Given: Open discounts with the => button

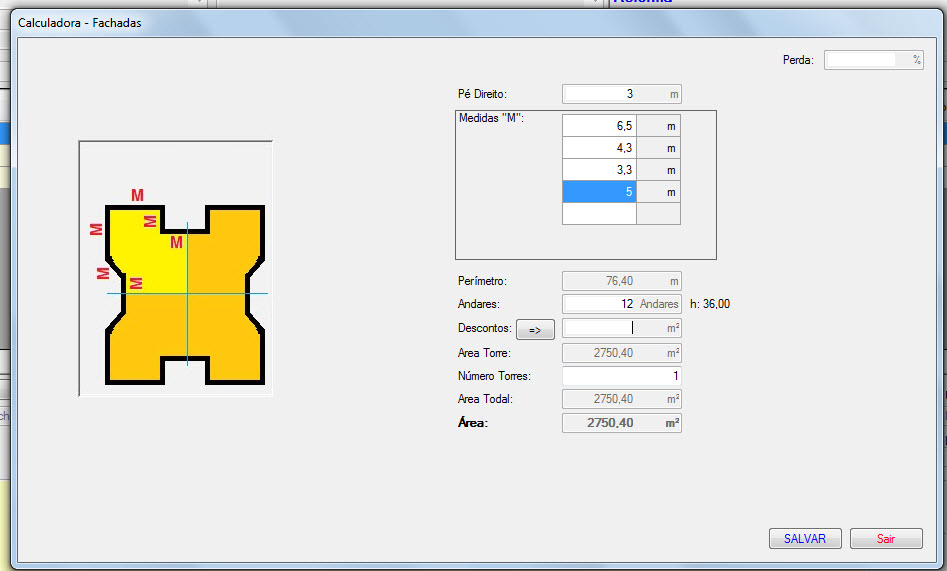Looking at the screenshot, I should [x=535, y=329].
